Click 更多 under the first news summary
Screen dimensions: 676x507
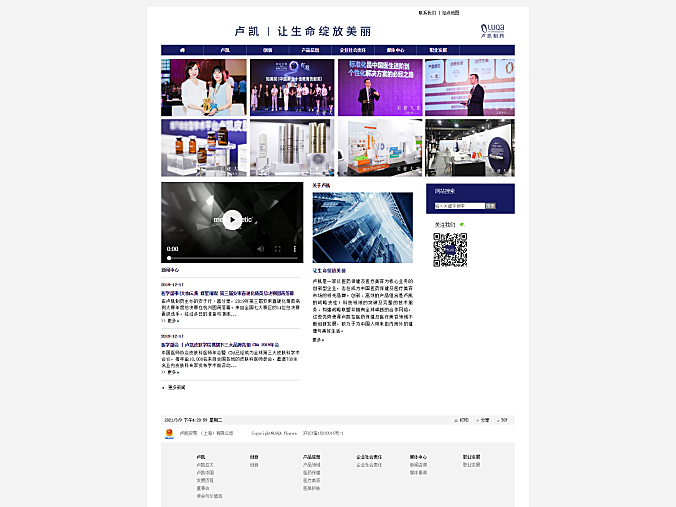pos(173,321)
